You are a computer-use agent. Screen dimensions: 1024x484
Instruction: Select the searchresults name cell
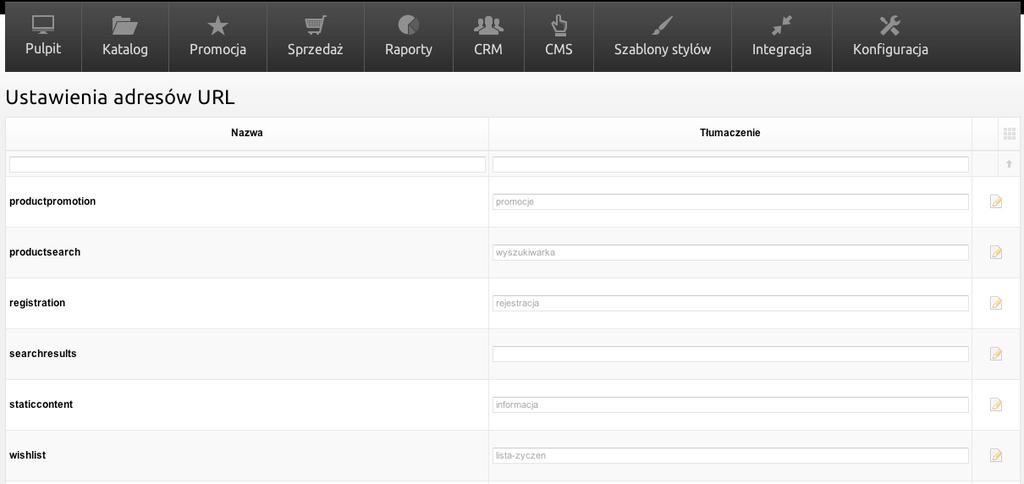click(x=247, y=354)
